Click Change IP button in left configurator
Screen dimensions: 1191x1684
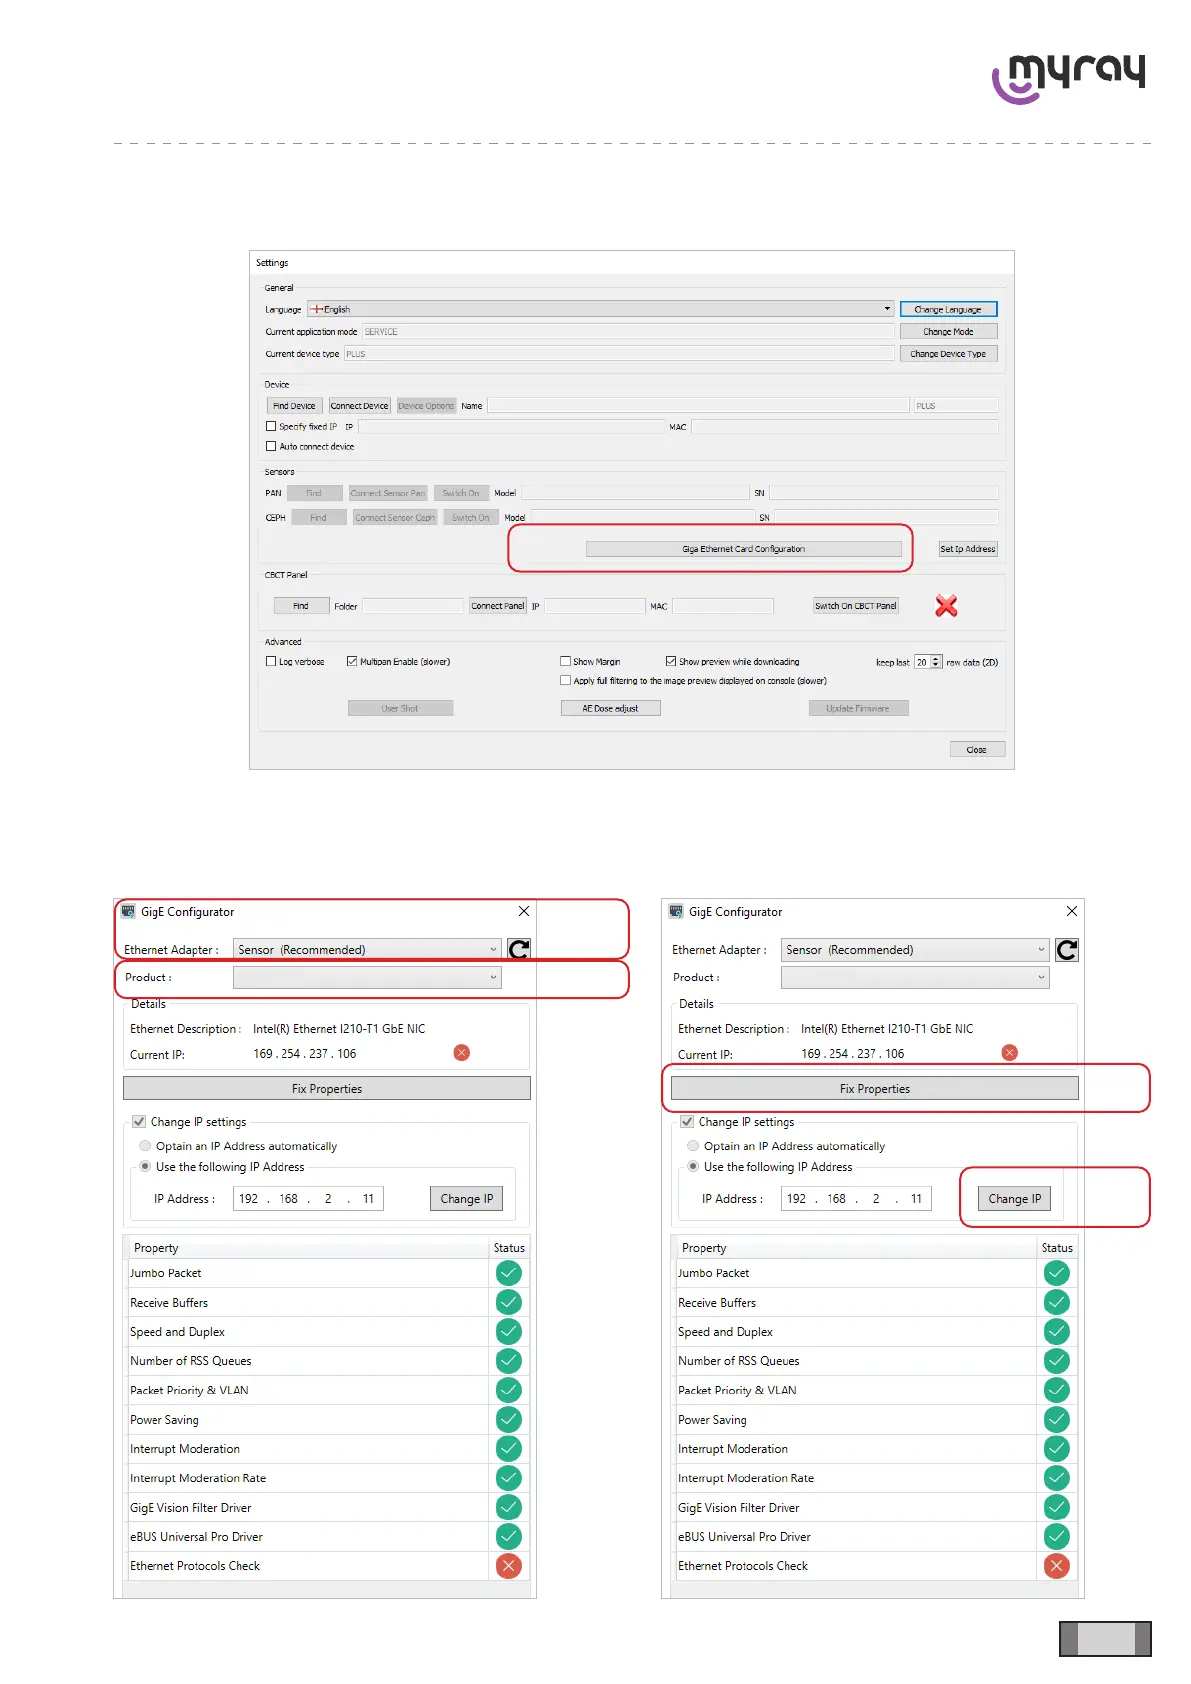[x=467, y=1198]
